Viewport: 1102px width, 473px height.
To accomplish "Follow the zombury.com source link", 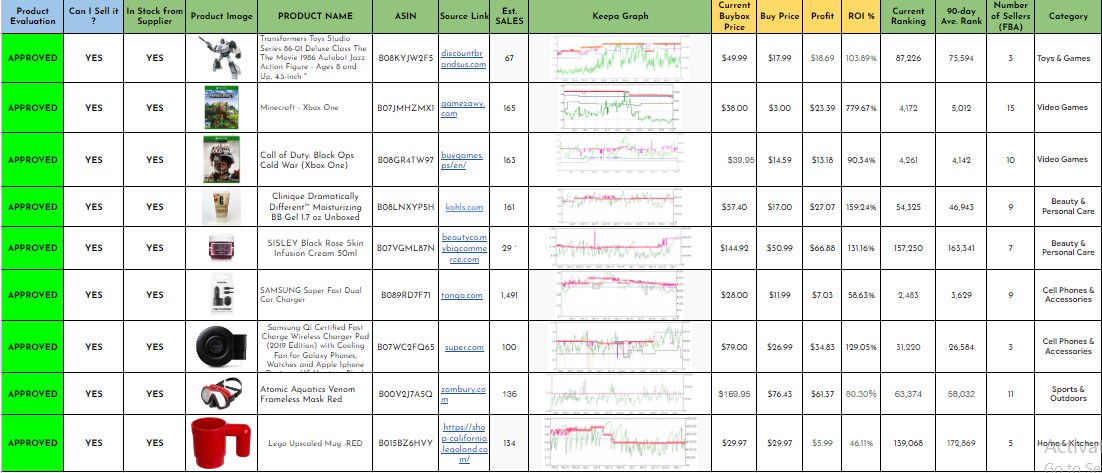I will 463,394.
